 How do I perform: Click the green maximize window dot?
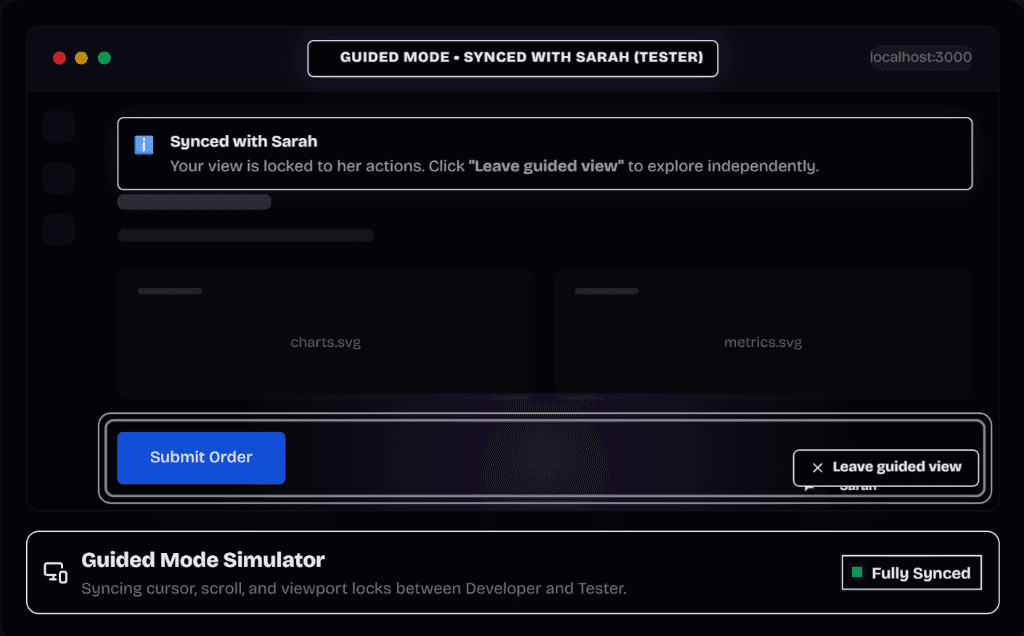tap(104, 58)
